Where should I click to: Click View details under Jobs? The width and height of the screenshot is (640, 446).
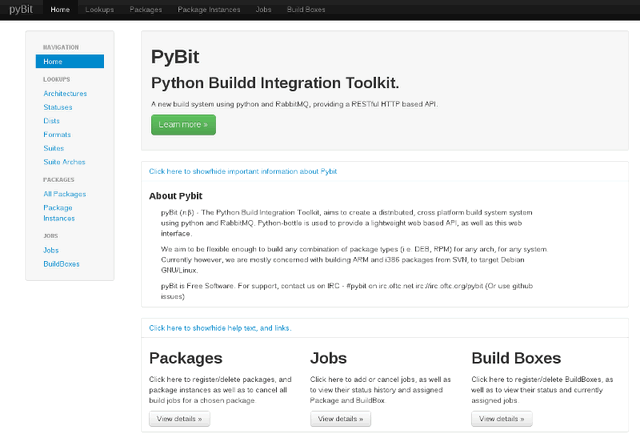[x=340, y=419]
